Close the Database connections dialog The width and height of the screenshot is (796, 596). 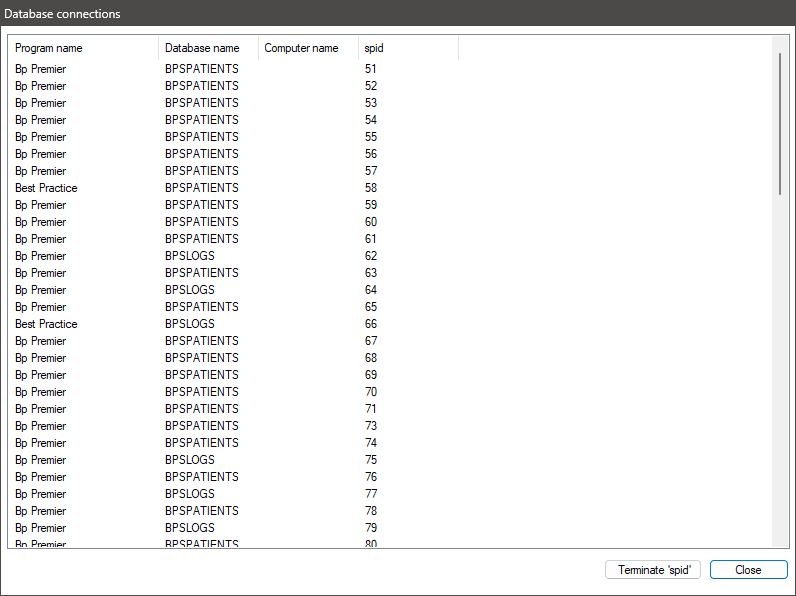pyautogui.click(x=748, y=570)
